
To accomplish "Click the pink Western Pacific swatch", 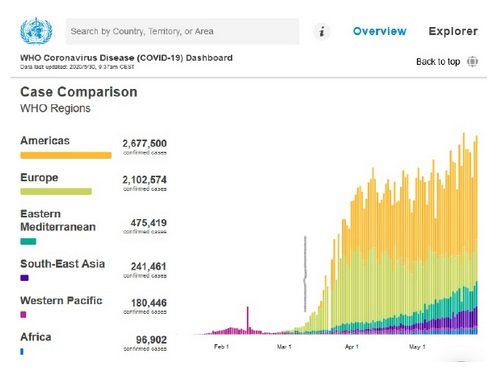I will (23, 314).
